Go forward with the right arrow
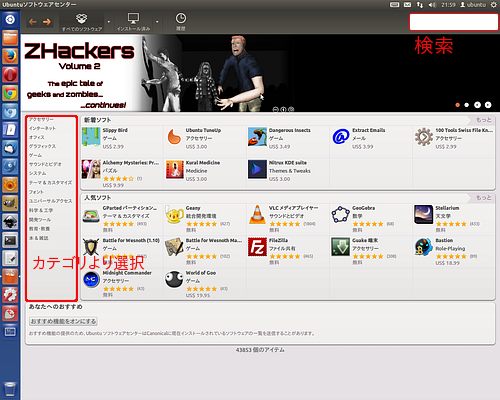The width and height of the screenshot is (500, 400). 47,22
